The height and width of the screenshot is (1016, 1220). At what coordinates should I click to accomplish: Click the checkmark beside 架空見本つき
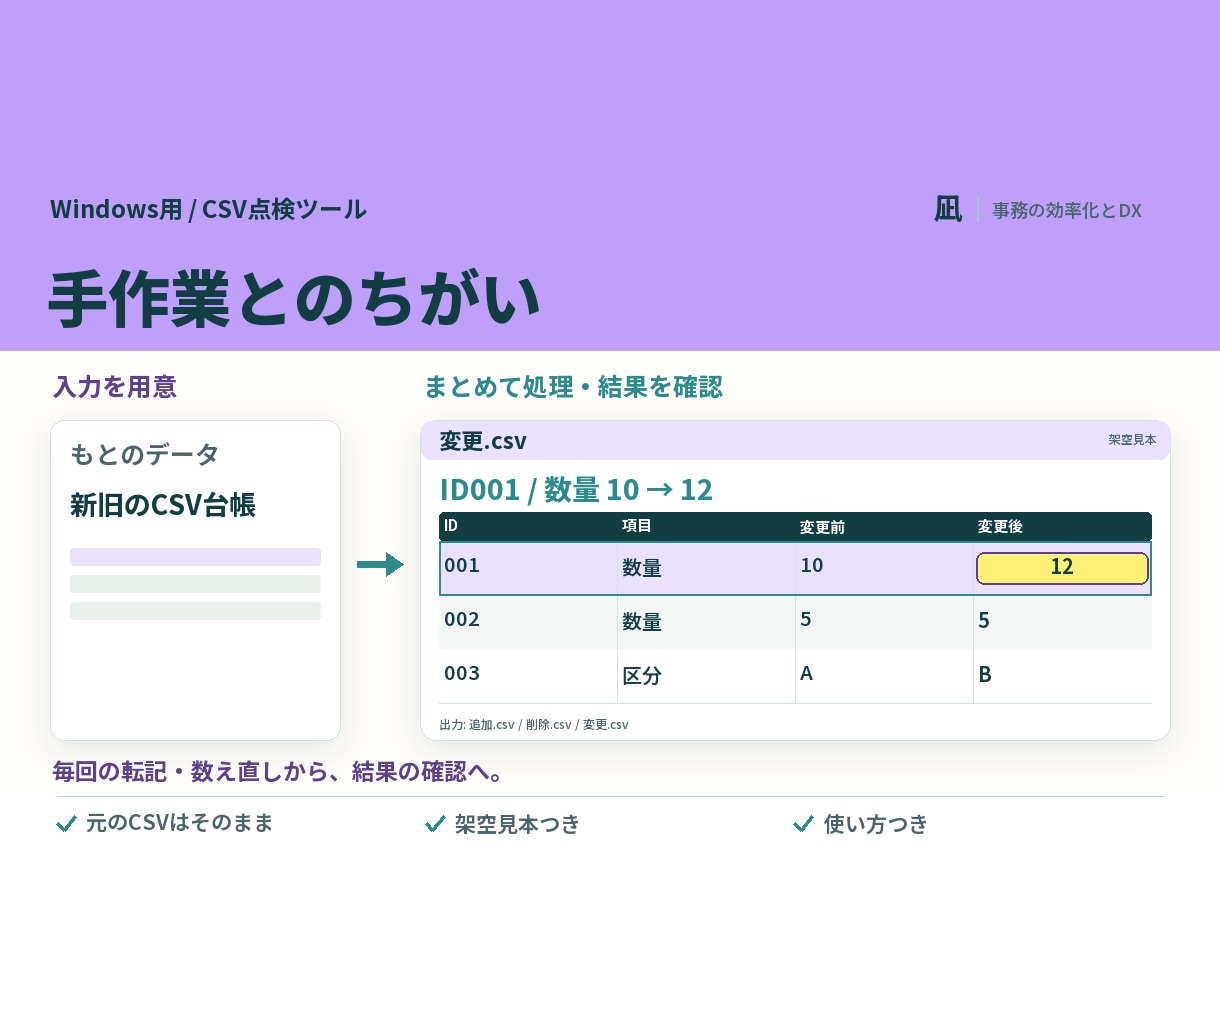(435, 823)
